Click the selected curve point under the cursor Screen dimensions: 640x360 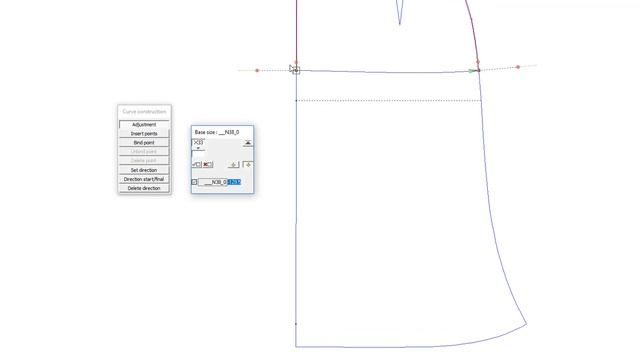[x=296, y=71]
